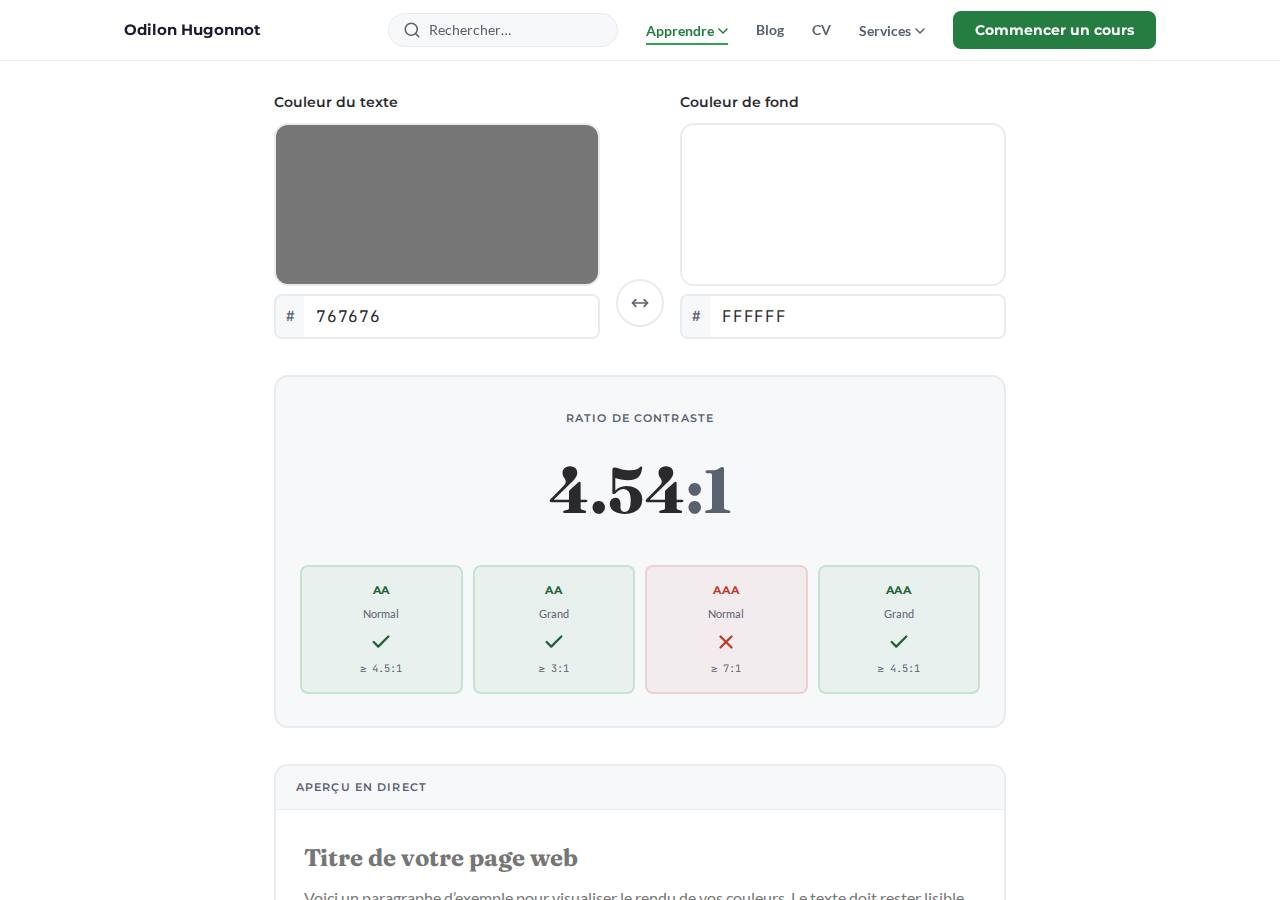The height and width of the screenshot is (900, 1280).
Task: Click the APERÇU EN DIRECT header
Action: click(x=361, y=787)
